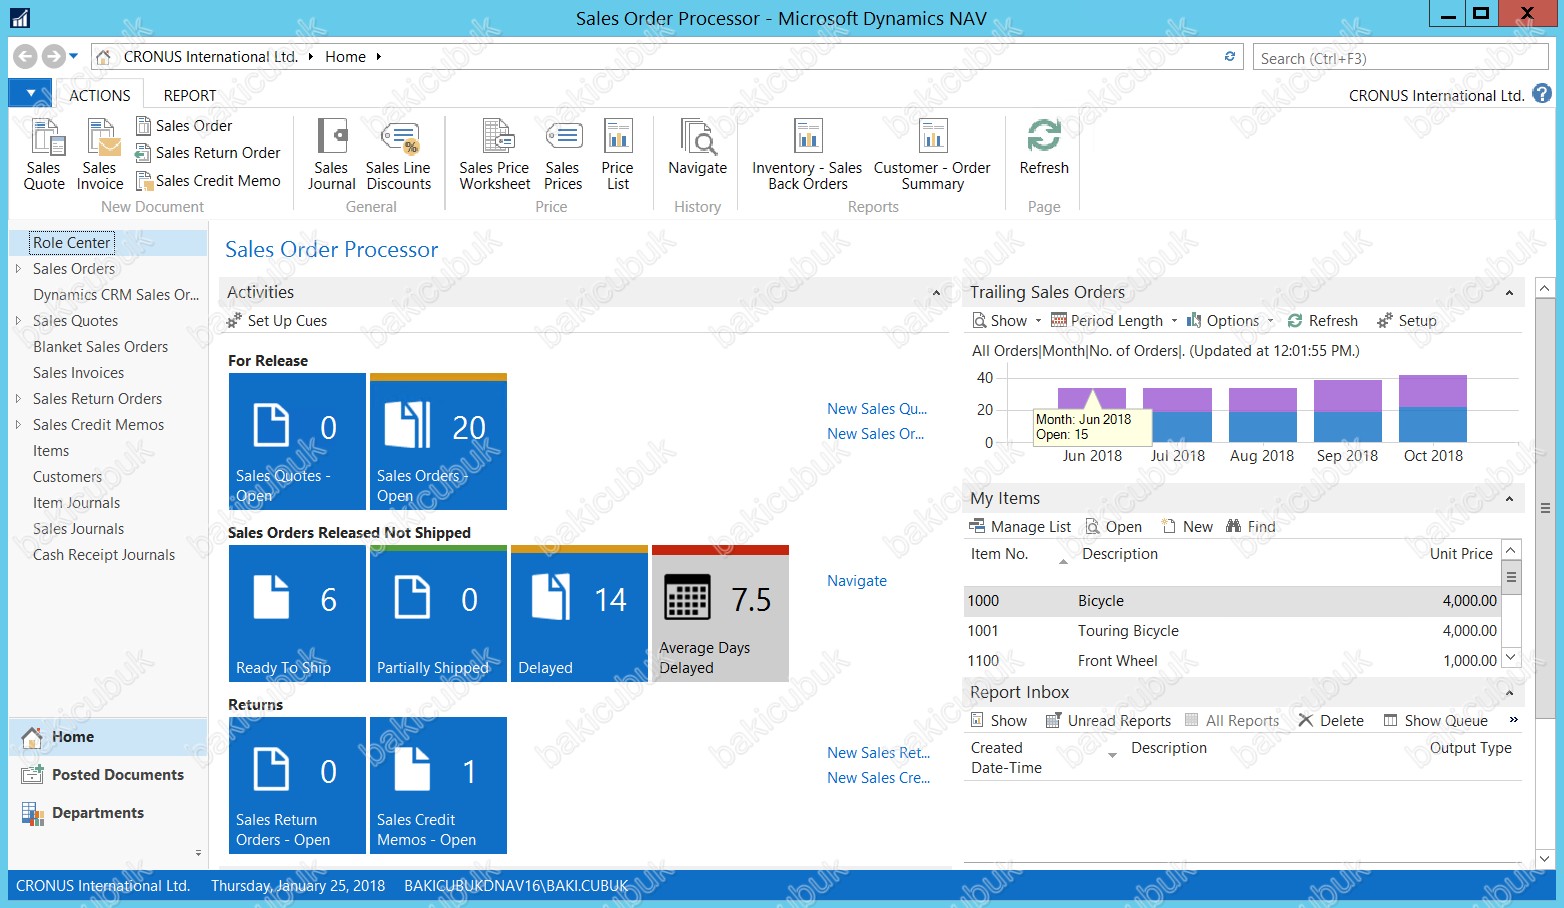
Task: Expand the Sales Orders tree node
Action: [18, 268]
